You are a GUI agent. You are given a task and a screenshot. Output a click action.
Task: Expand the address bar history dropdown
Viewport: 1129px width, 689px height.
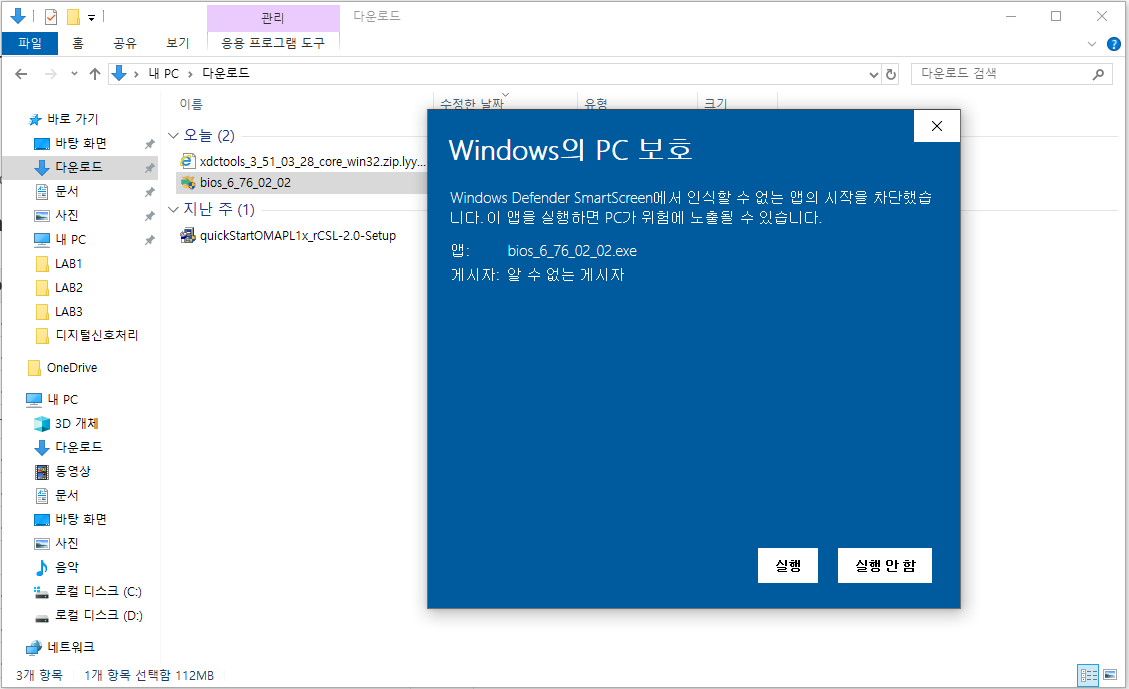click(873, 74)
